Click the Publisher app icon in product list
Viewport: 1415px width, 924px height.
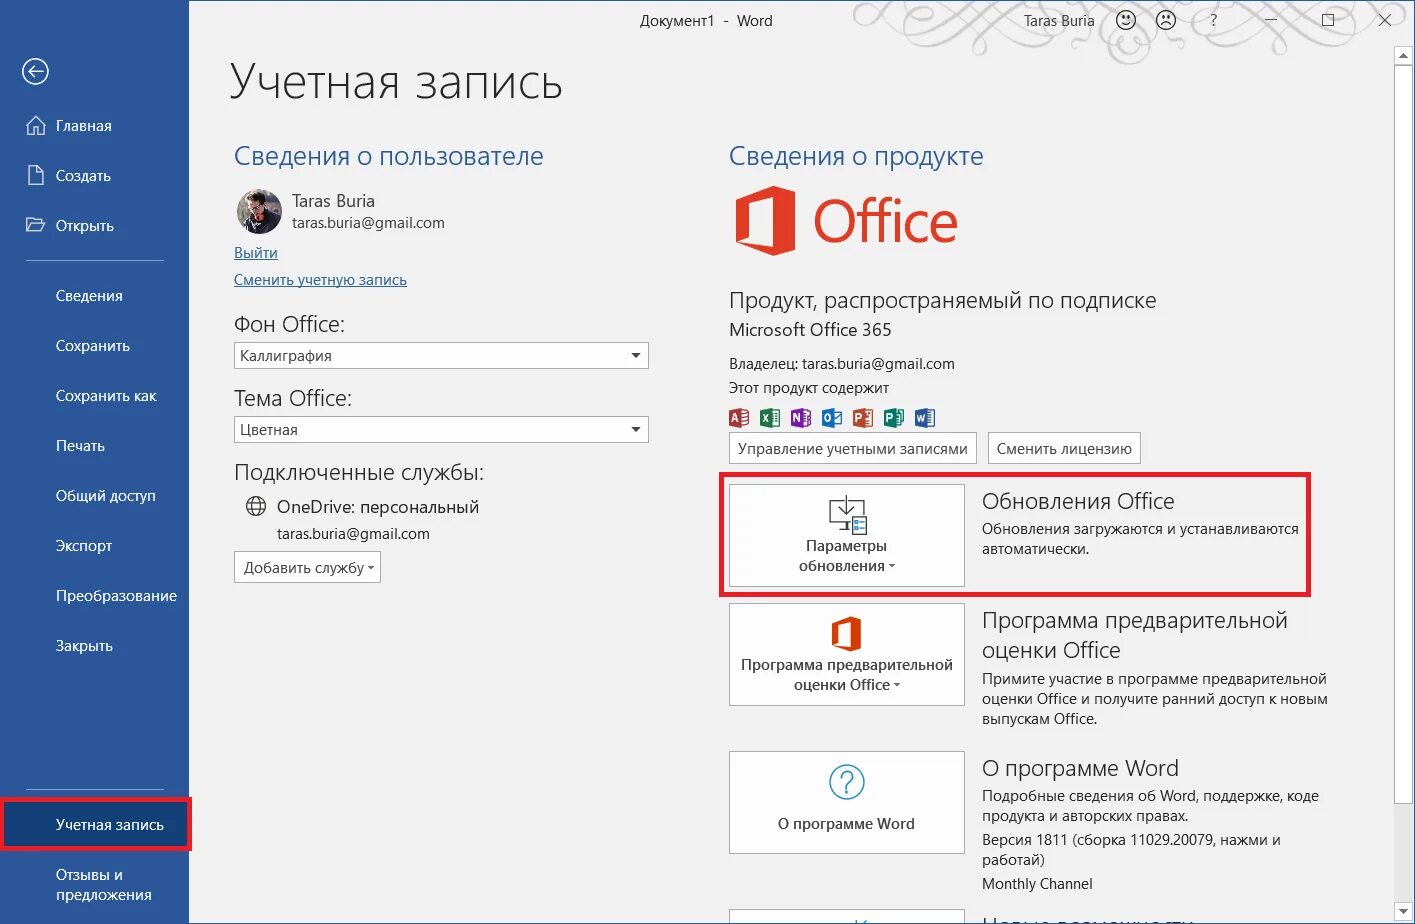[894, 418]
